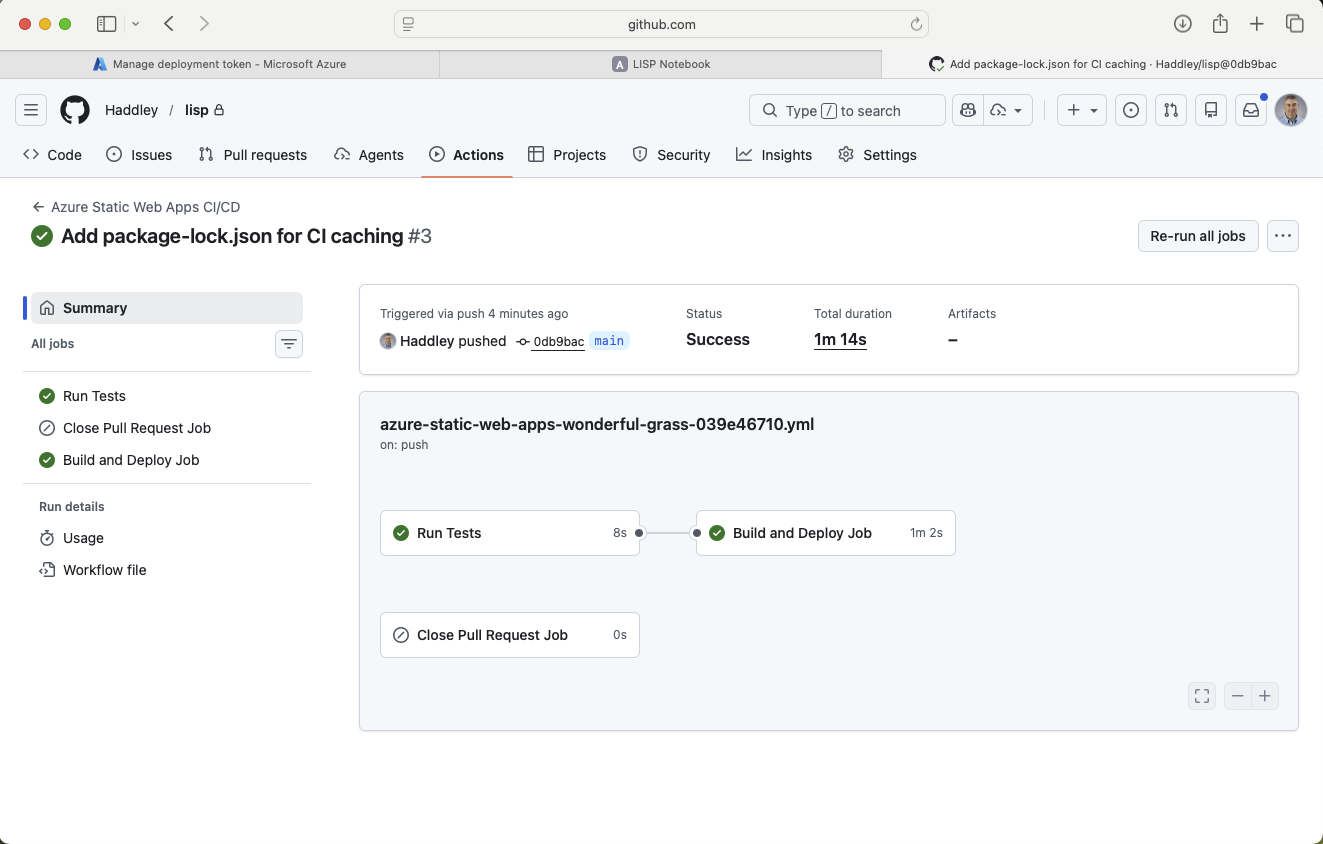The width and height of the screenshot is (1323, 844).
Task: Open the run options kebab icon
Action: (1283, 235)
